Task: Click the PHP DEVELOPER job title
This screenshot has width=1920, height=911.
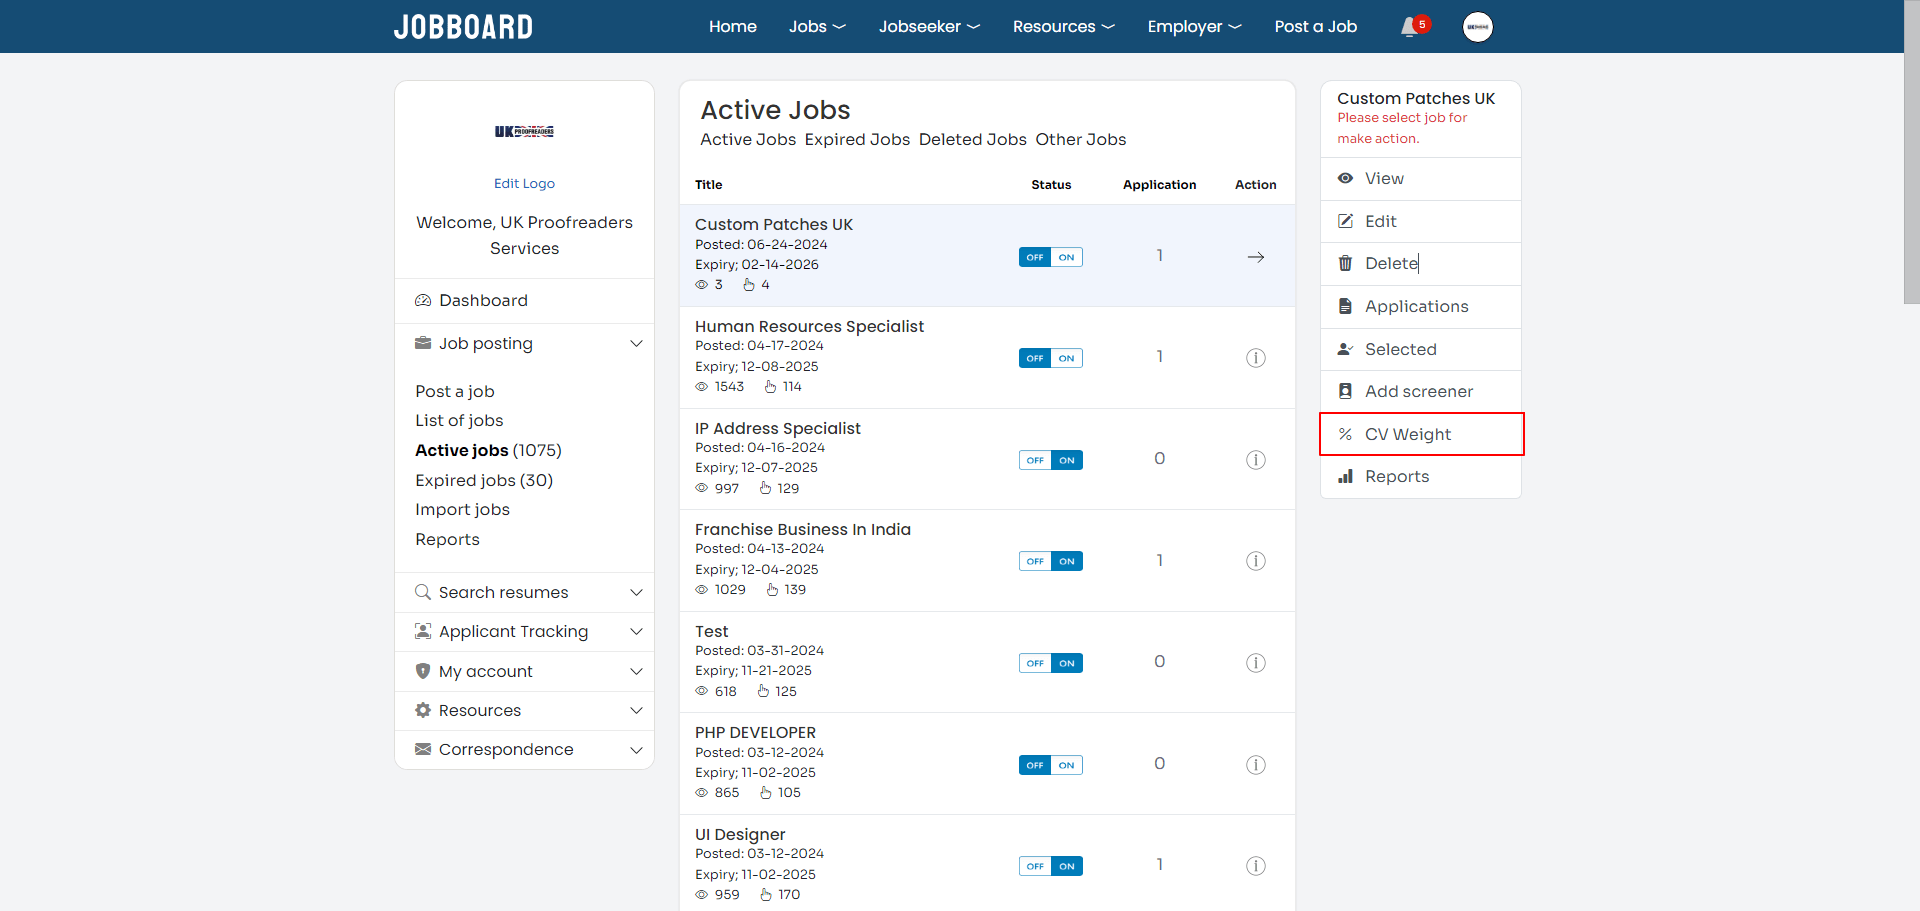Action: click(x=755, y=732)
